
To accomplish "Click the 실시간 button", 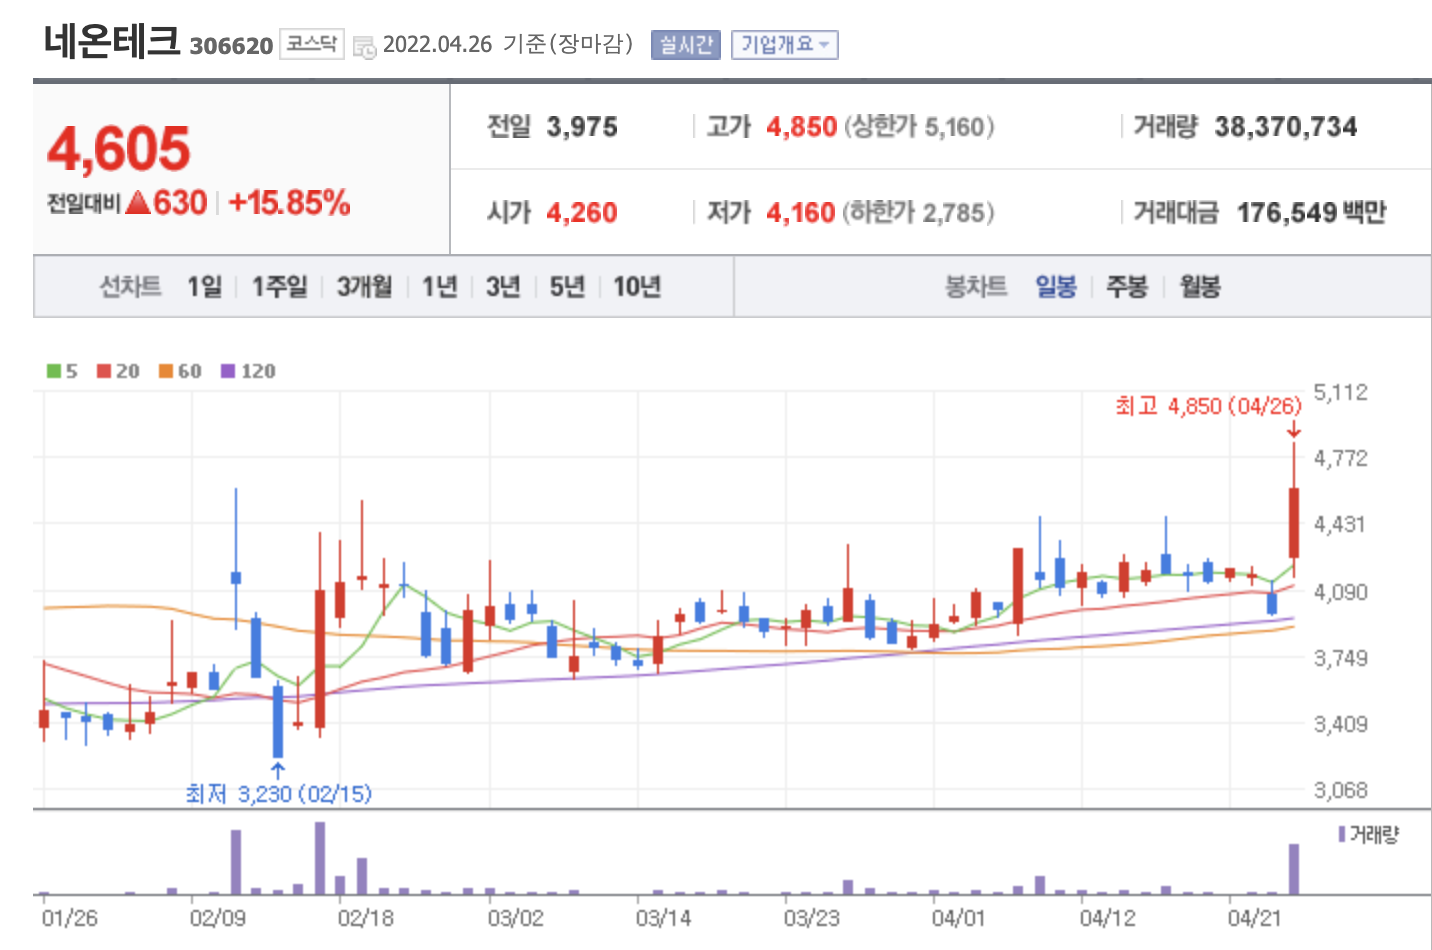I will pos(686,45).
